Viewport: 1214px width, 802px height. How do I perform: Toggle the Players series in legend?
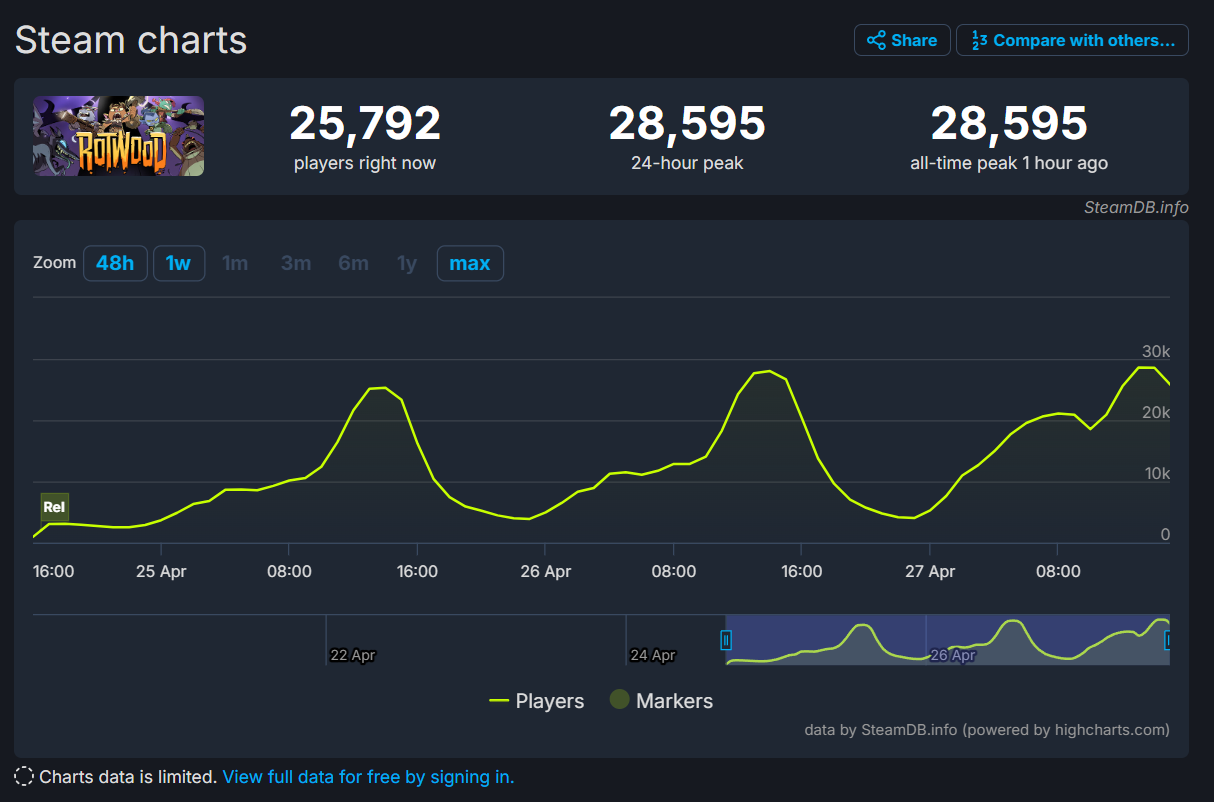tap(537, 701)
